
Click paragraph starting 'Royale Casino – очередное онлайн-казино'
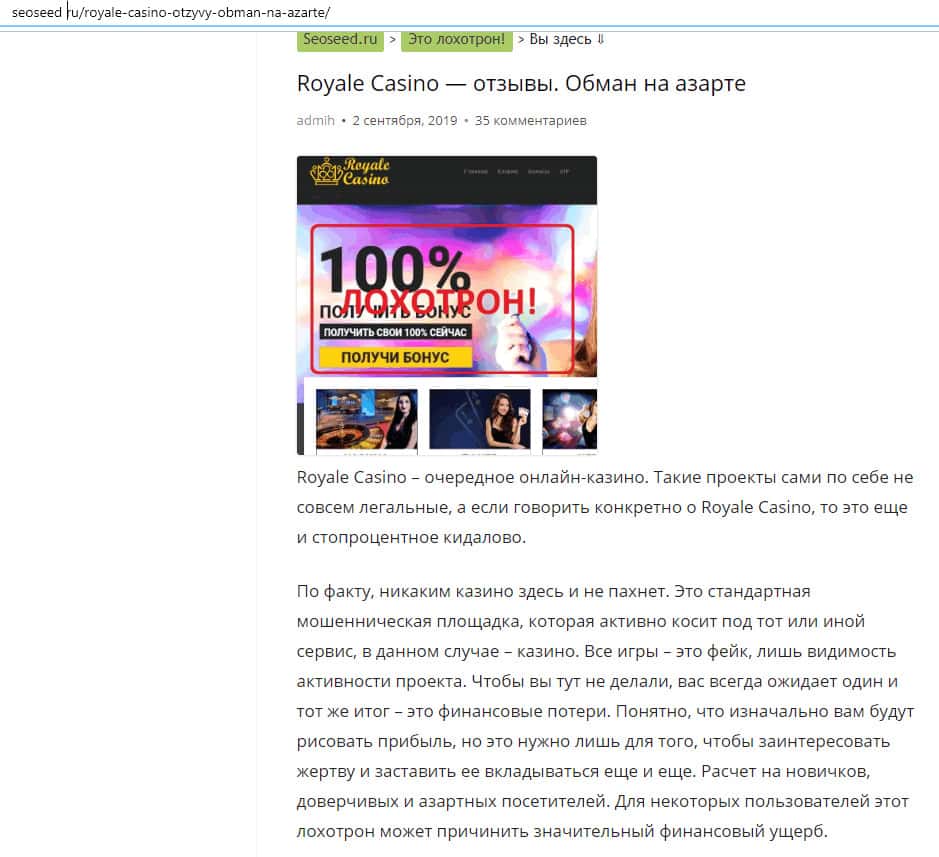tap(605, 507)
